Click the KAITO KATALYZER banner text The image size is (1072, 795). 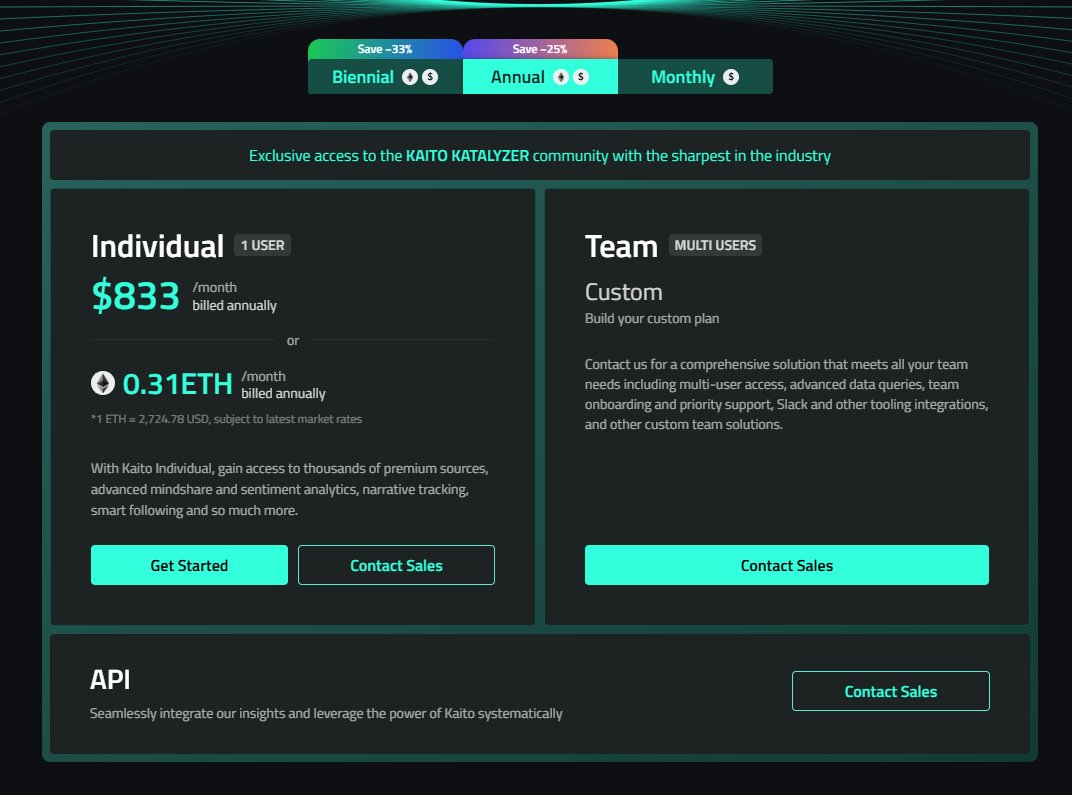pos(468,156)
